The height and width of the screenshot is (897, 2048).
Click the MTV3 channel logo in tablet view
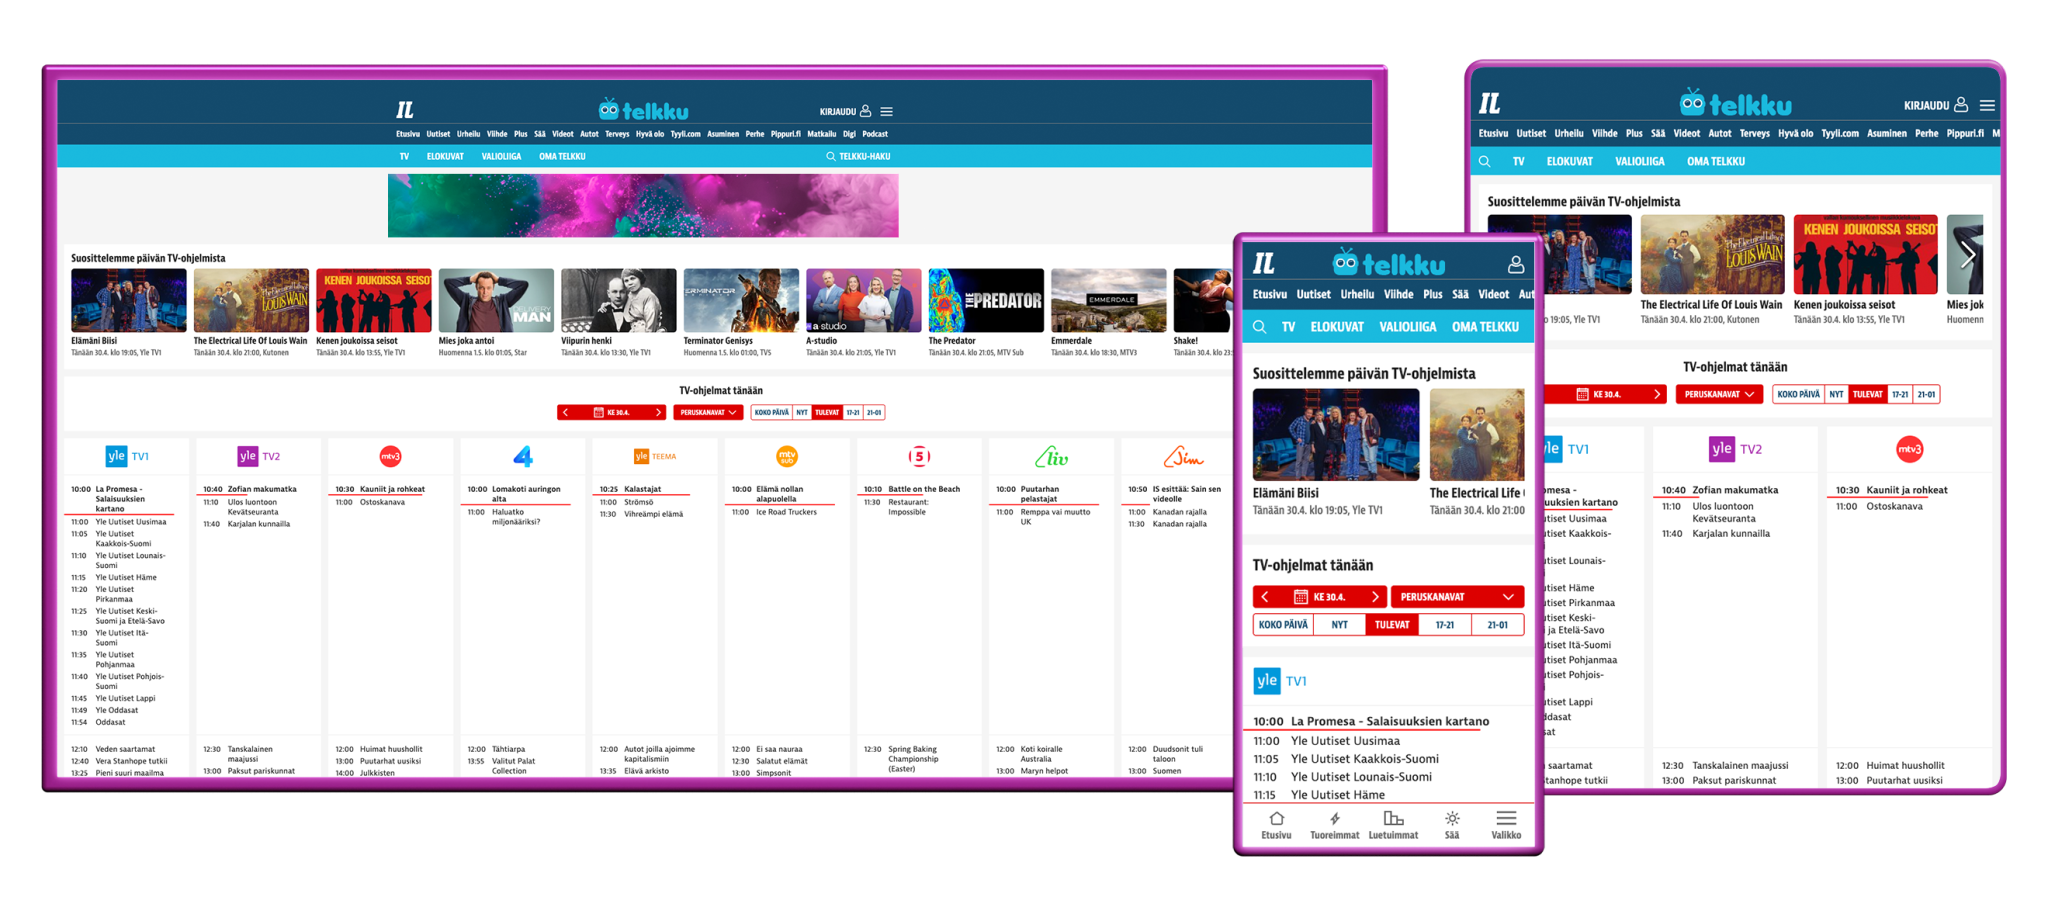click(x=1909, y=449)
